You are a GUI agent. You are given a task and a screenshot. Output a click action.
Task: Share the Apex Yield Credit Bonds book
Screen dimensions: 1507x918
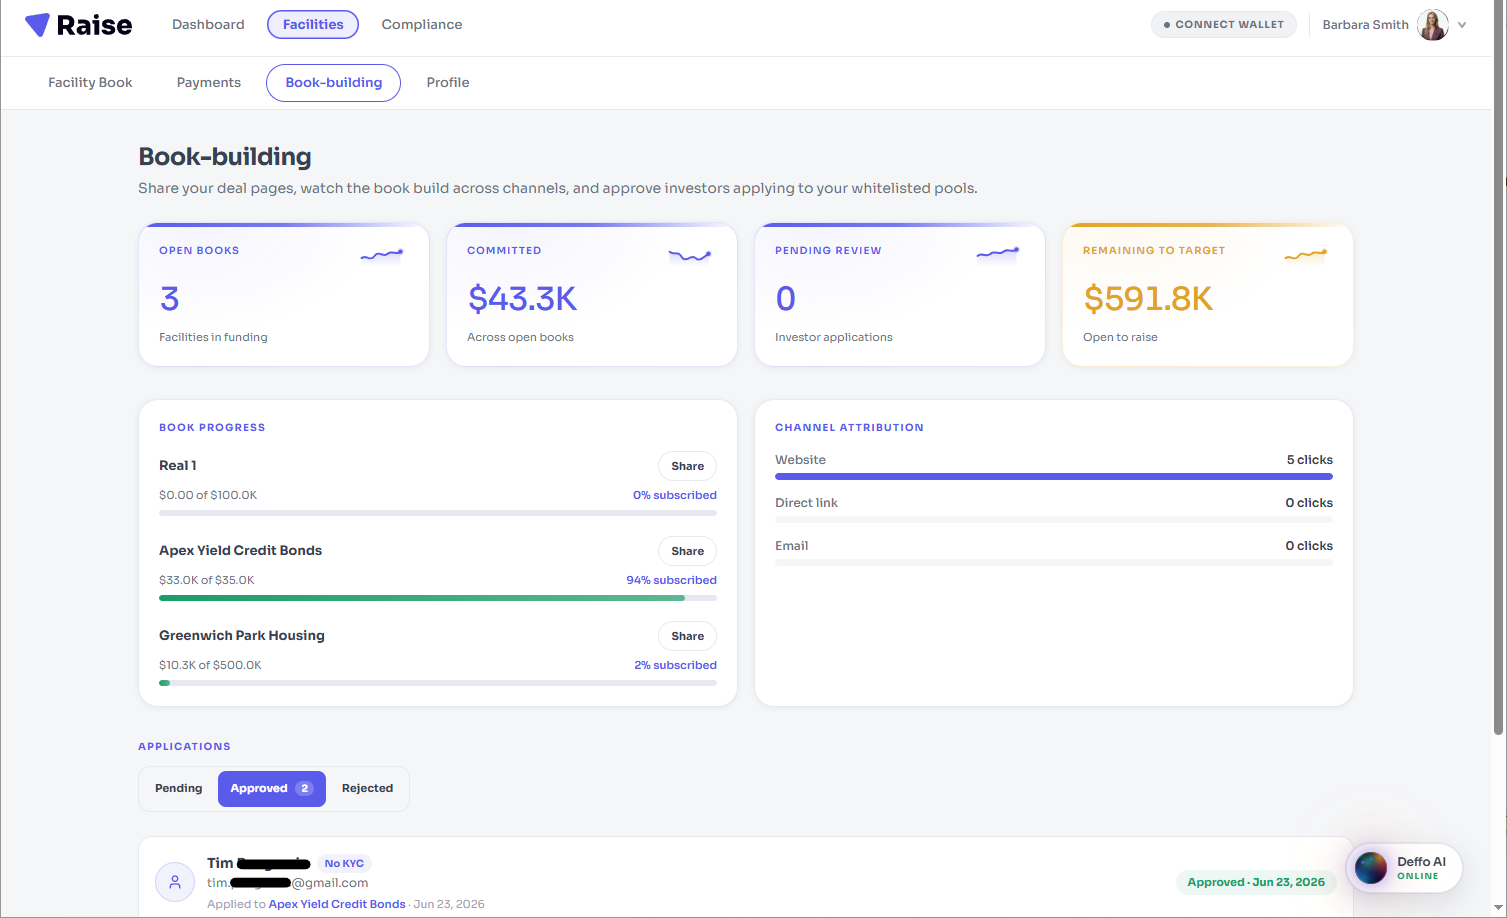(688, 551)
